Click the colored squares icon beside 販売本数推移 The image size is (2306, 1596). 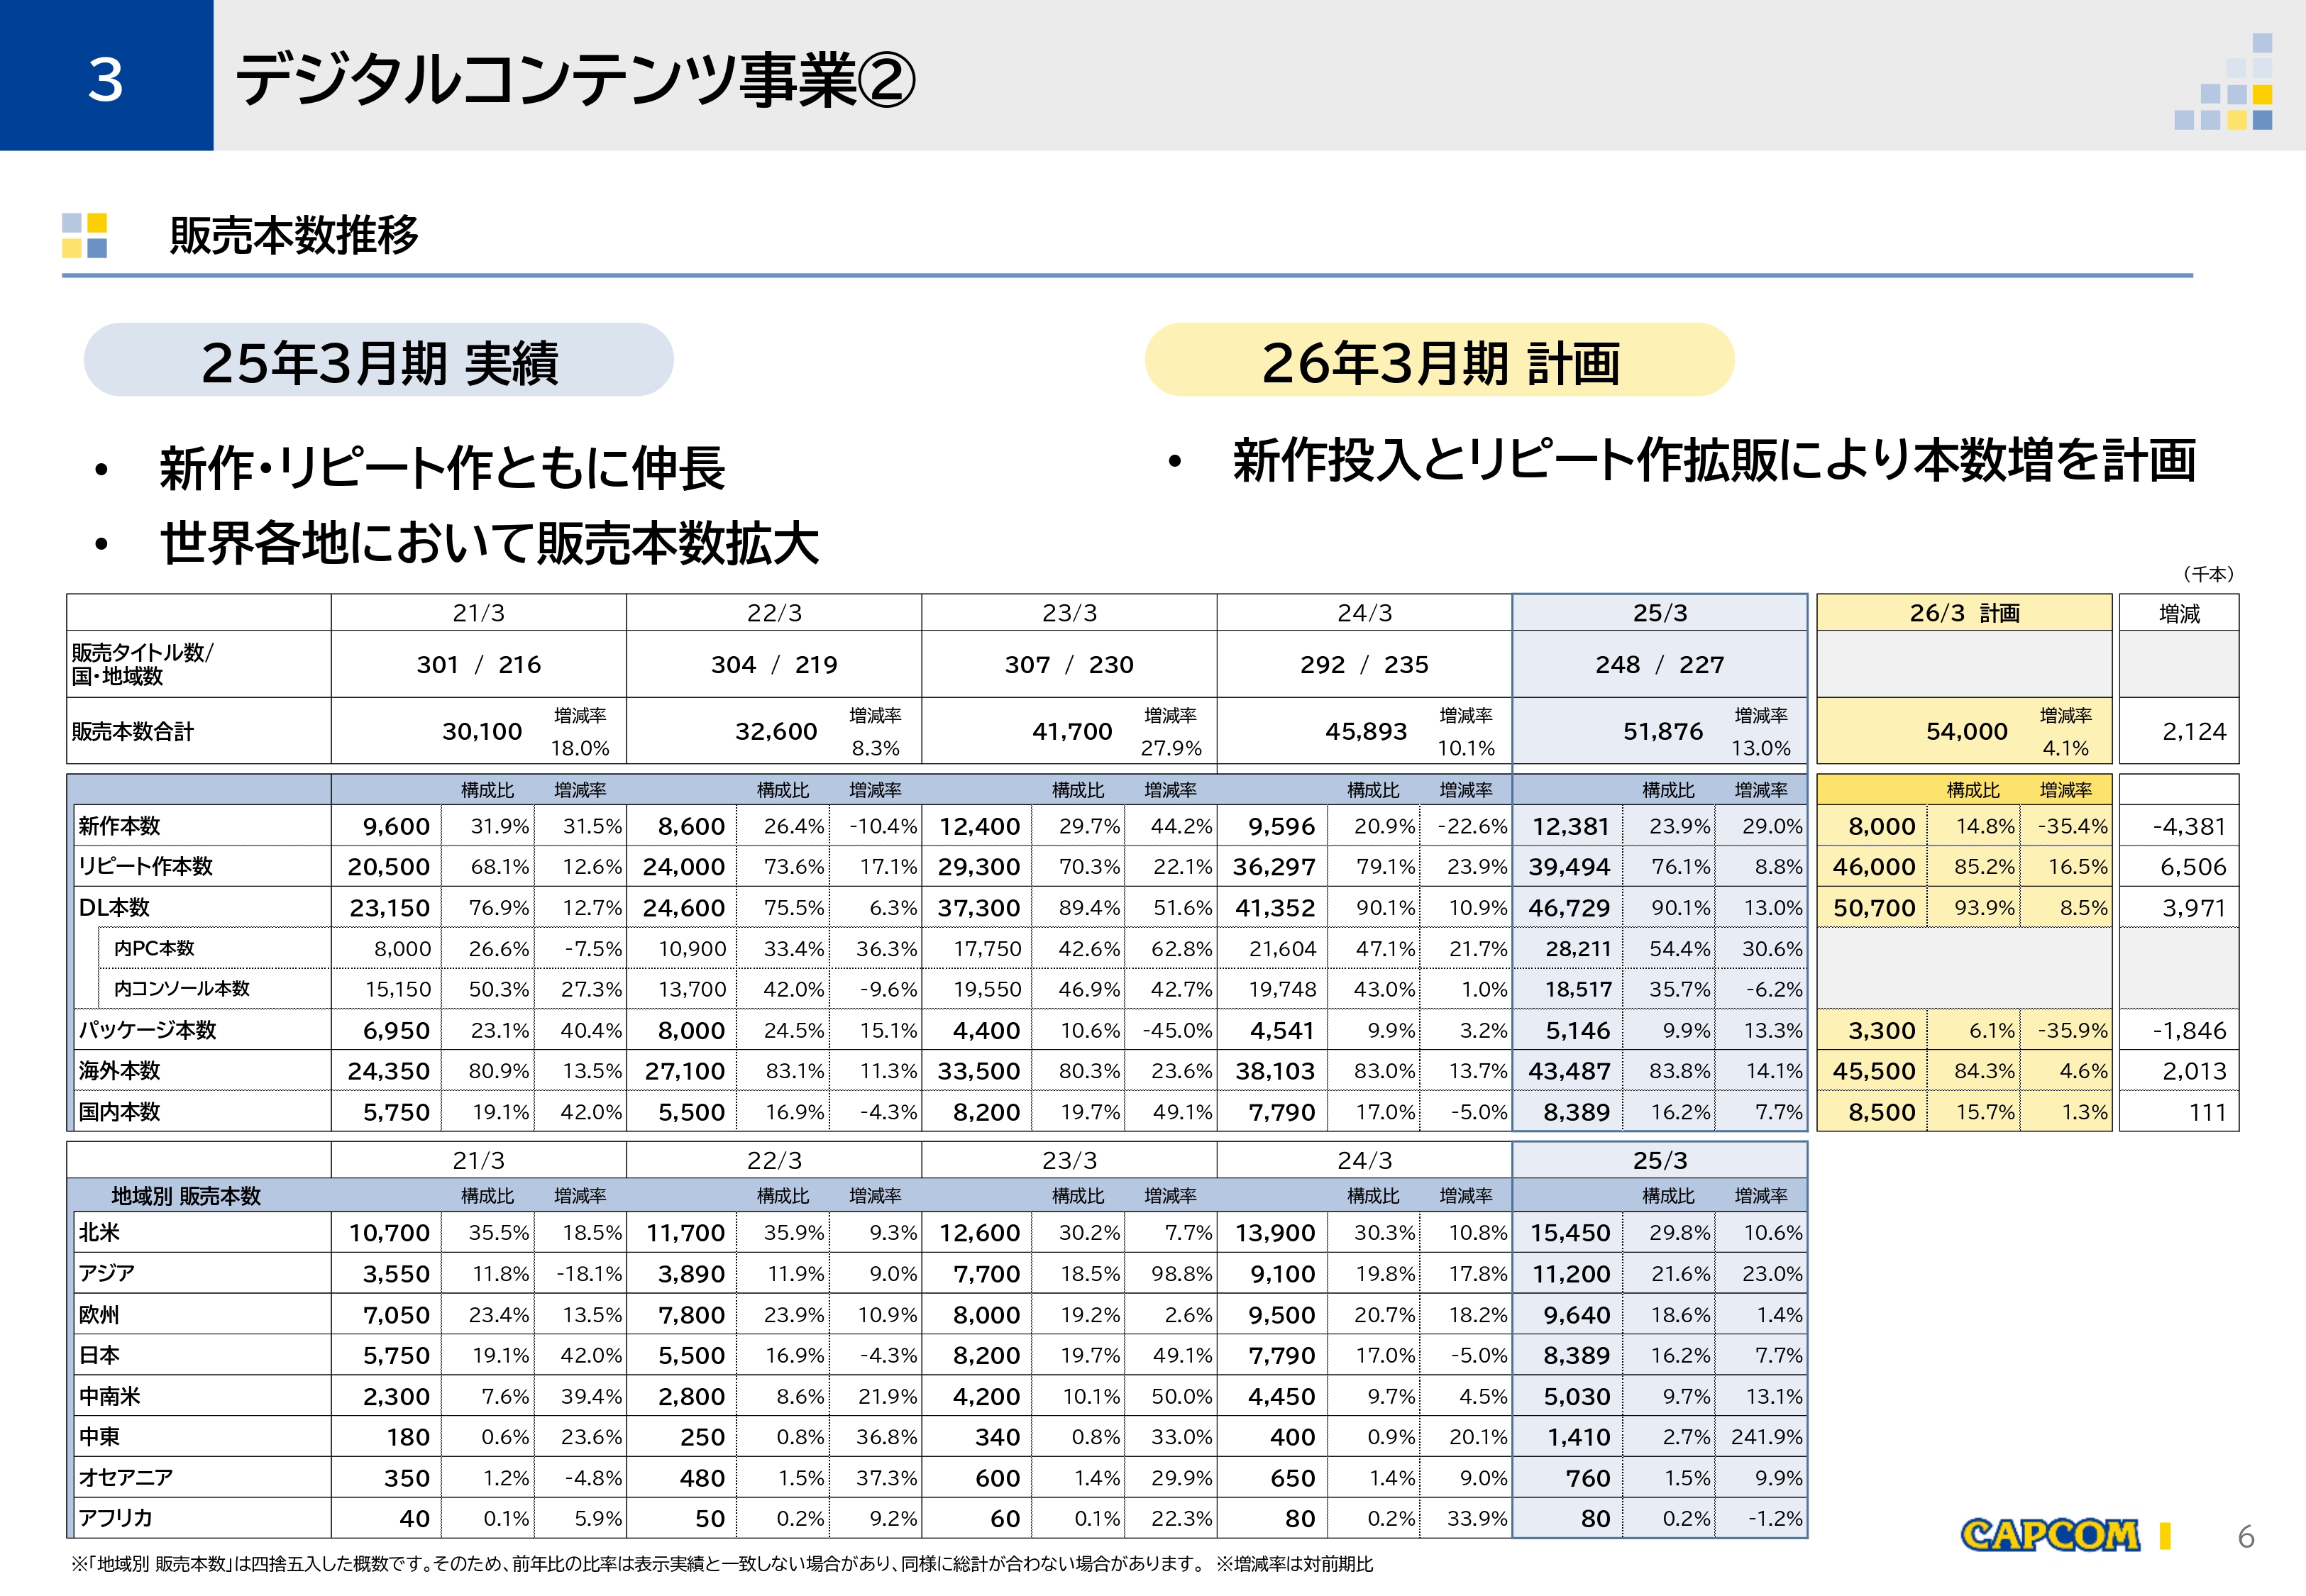[85, 235]
